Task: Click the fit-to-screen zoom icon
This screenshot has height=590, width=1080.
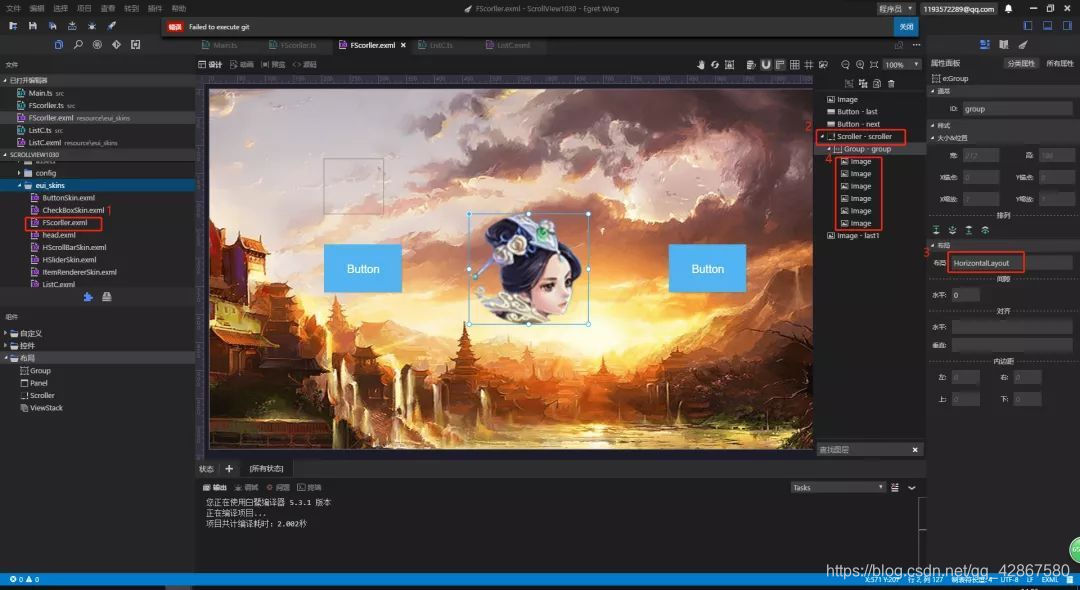Action: [x=874, y=65]
